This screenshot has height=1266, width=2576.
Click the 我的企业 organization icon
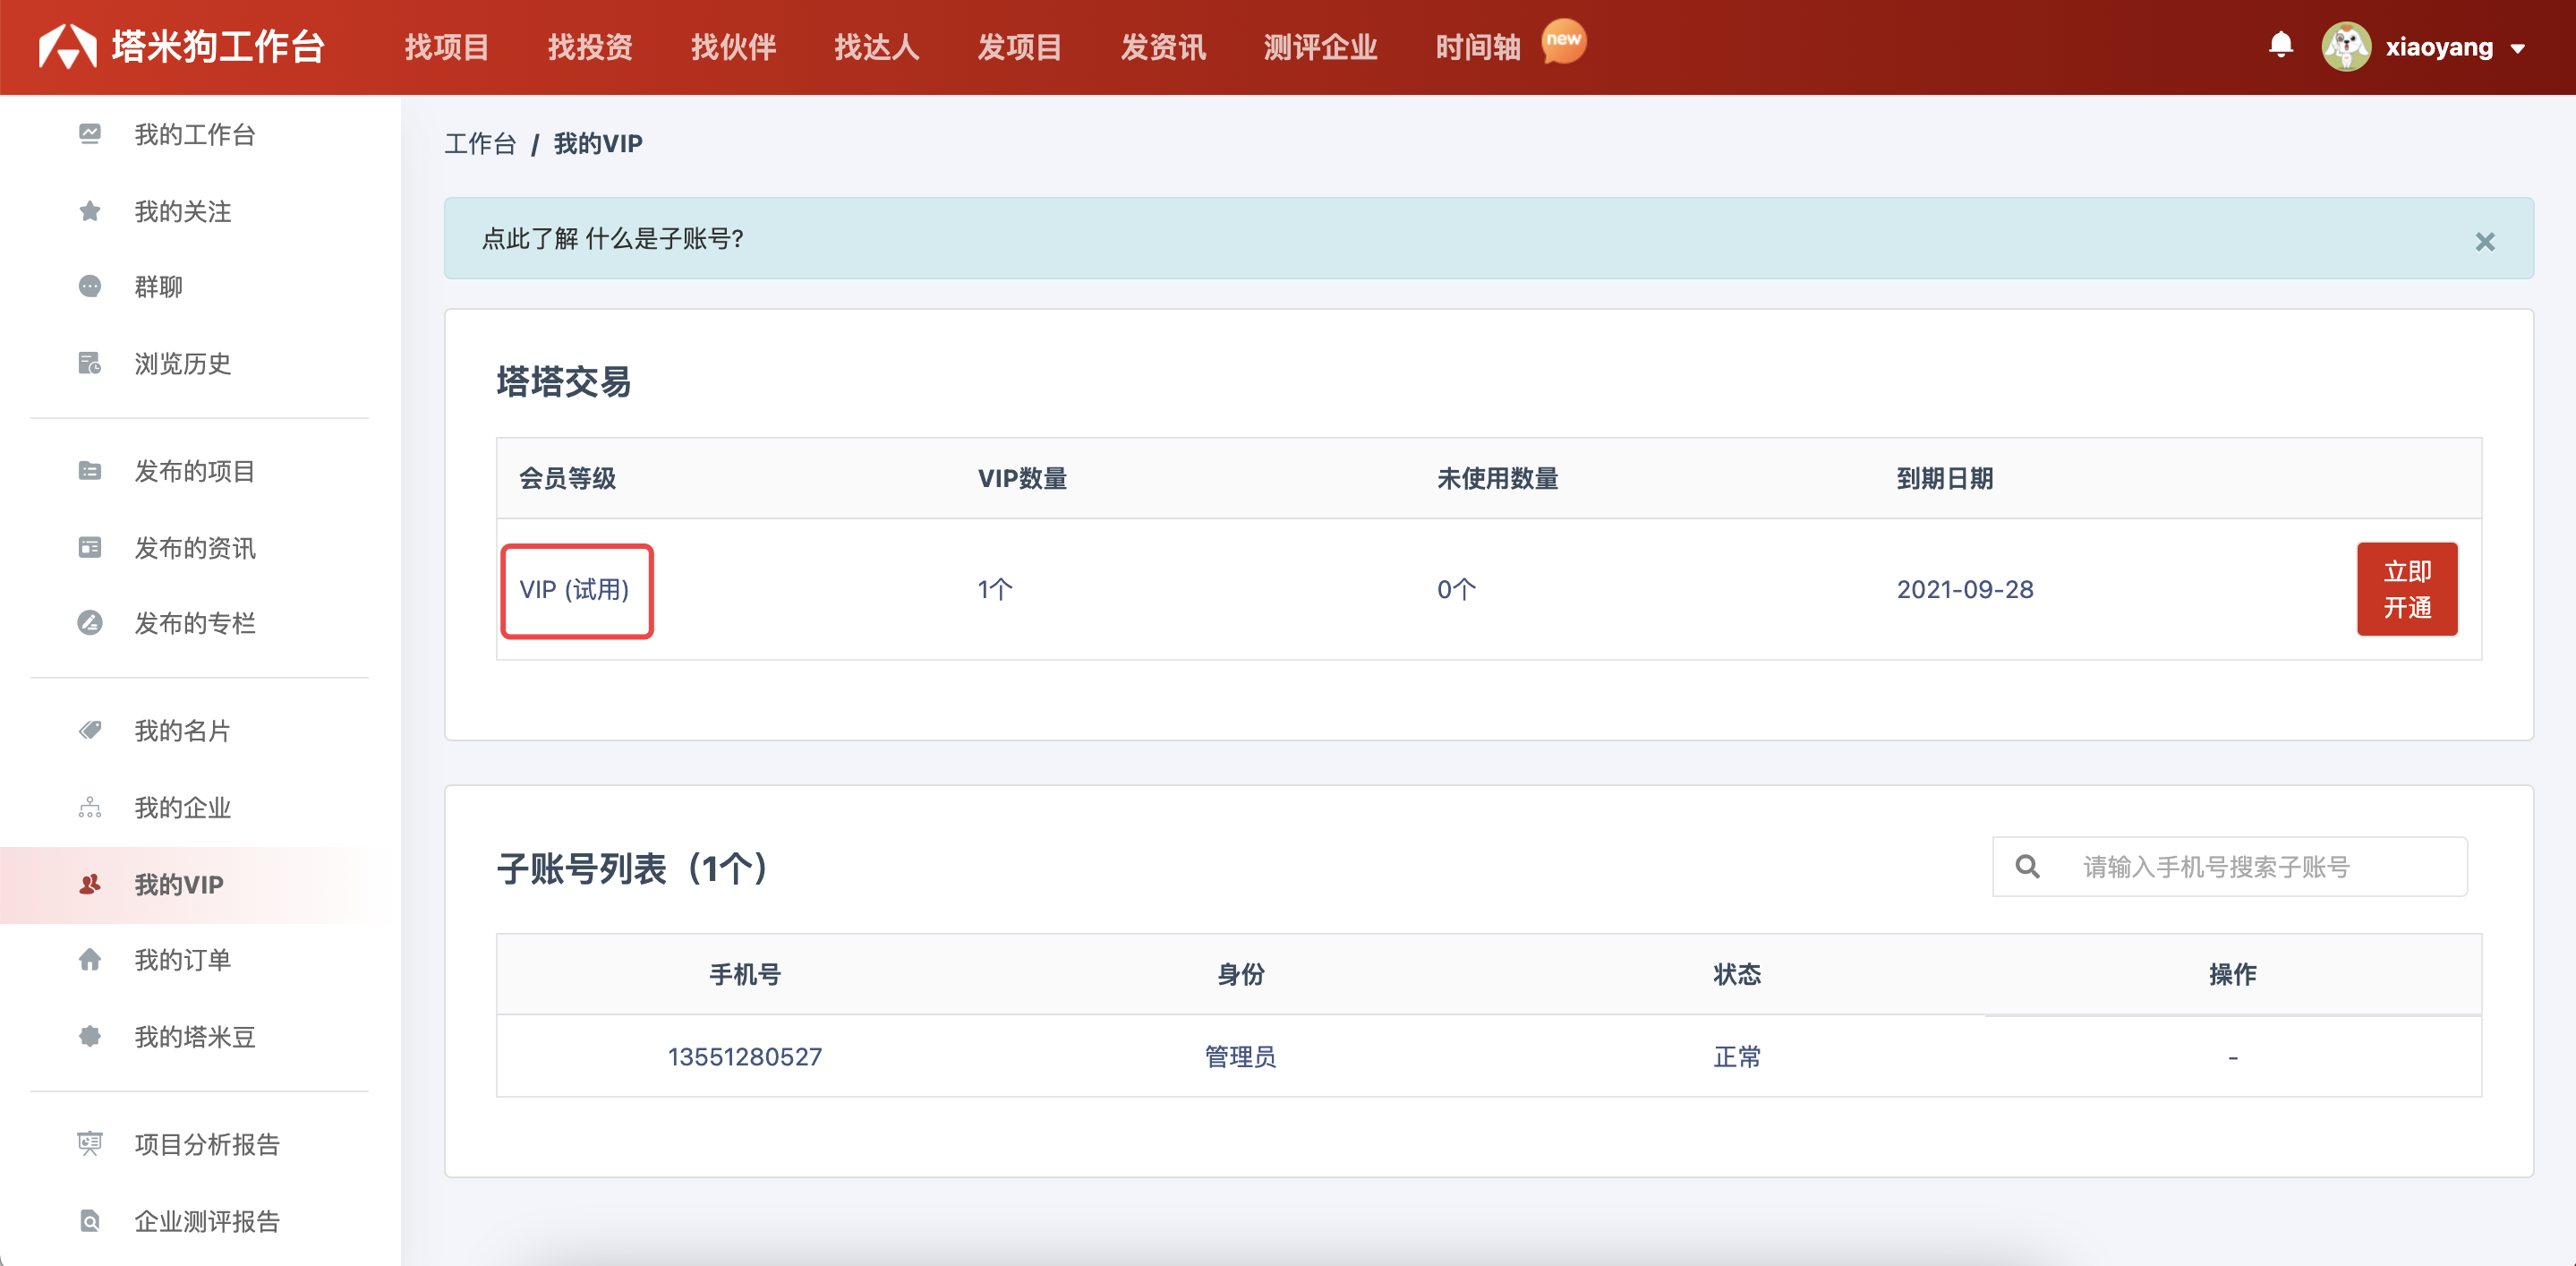pos(90,807)
